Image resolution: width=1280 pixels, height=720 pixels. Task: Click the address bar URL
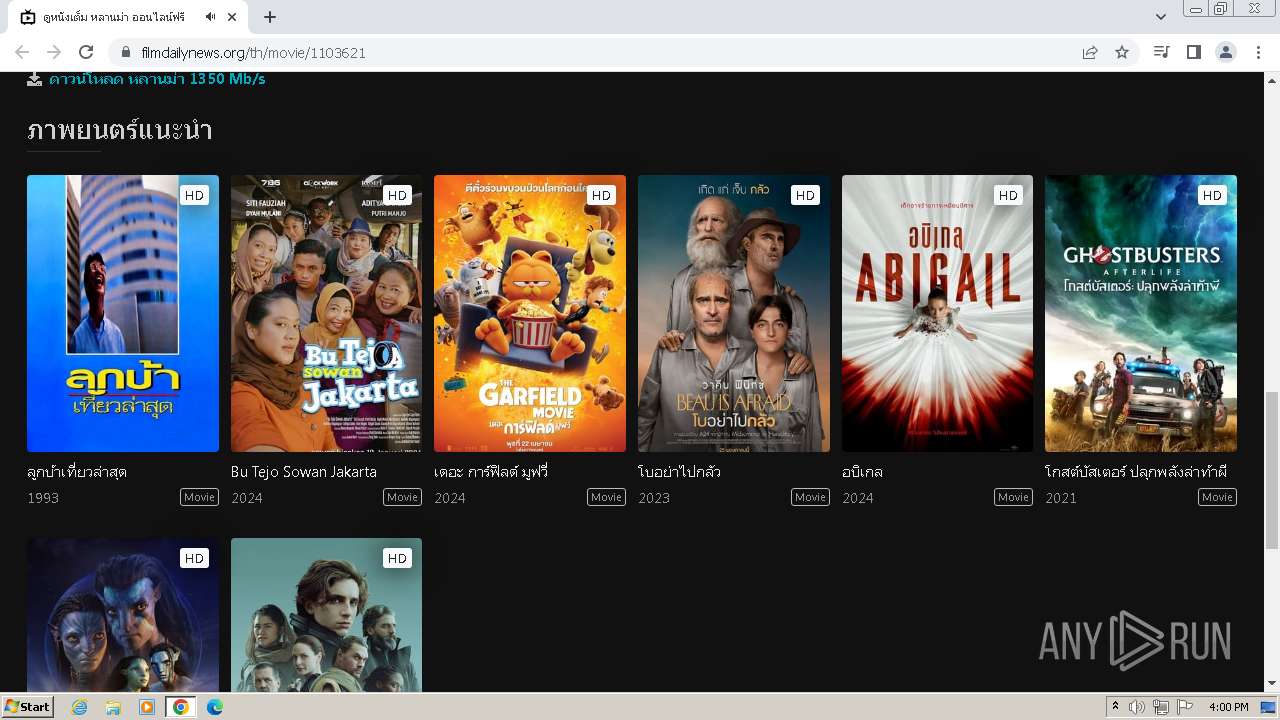pyautogui.click(x=253, y=52)
